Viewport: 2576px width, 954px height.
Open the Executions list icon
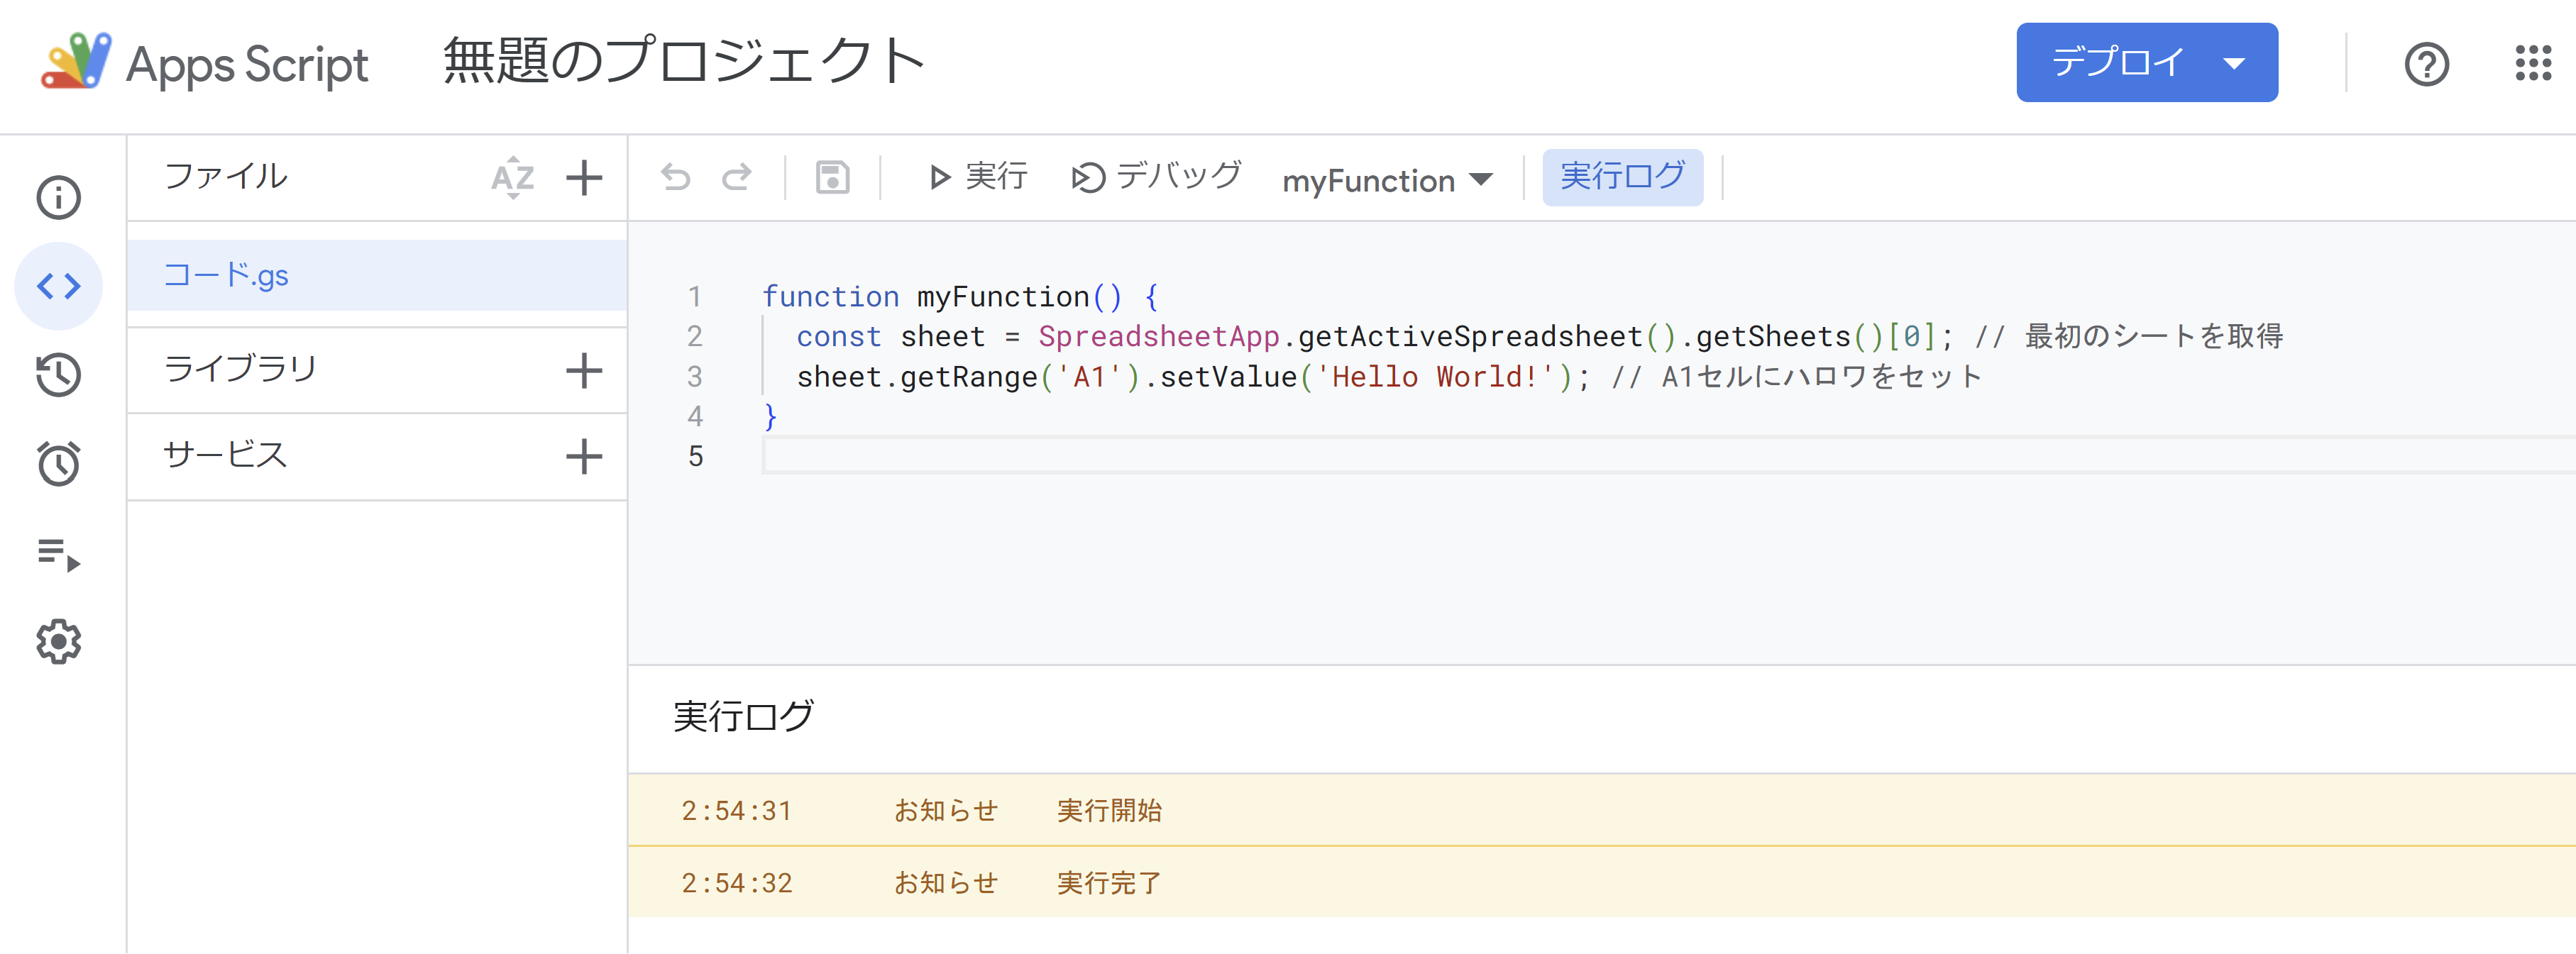(x=58, y=553)
